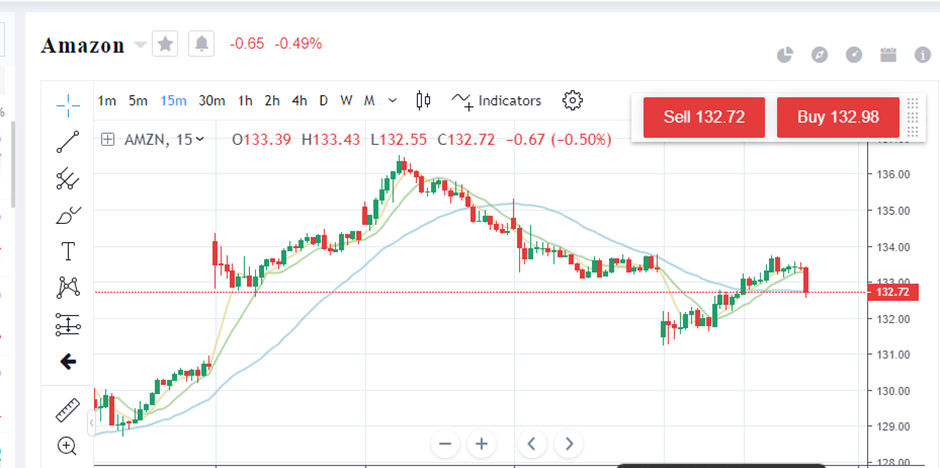Open the position prediction tool

tap(68, 324)
